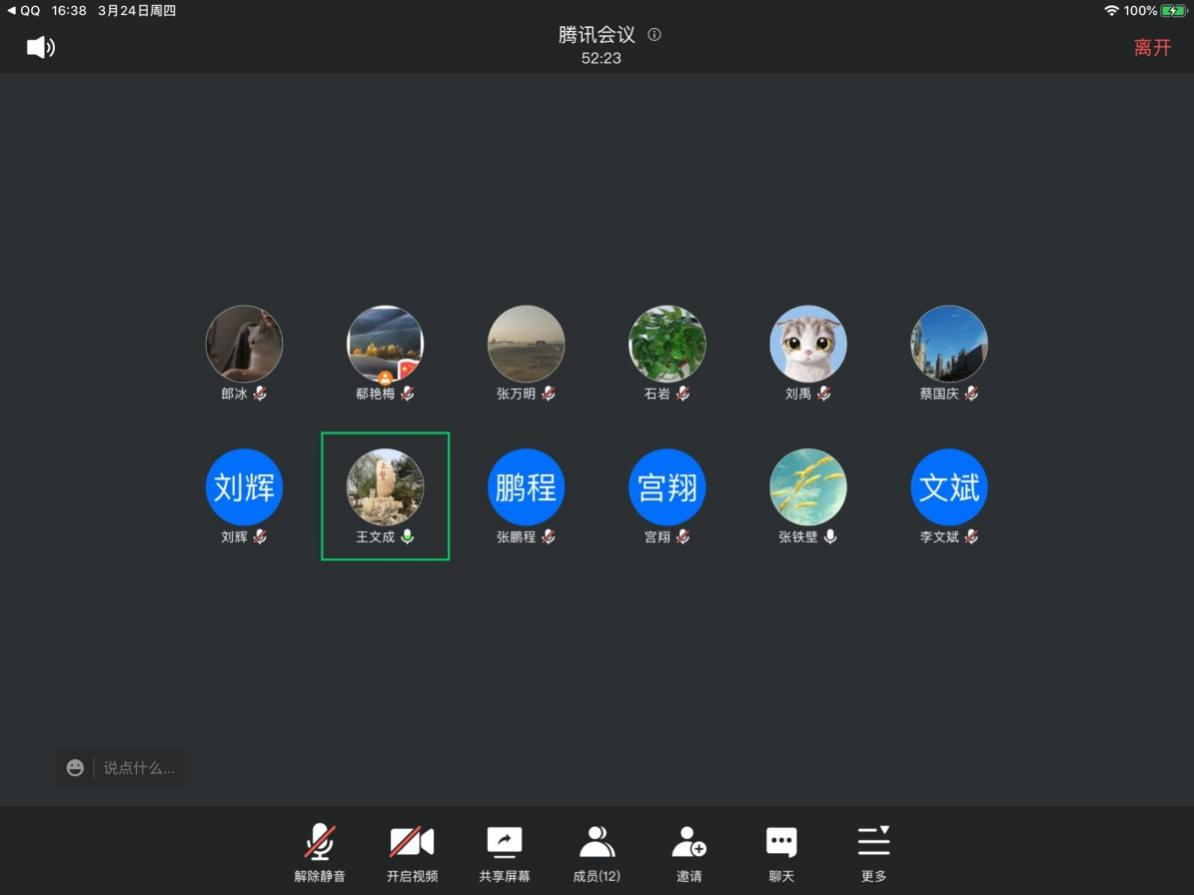Tap 刘辉's blue avatar
Viewport: 1194px width, 895px height.
(x=244, y=487)
